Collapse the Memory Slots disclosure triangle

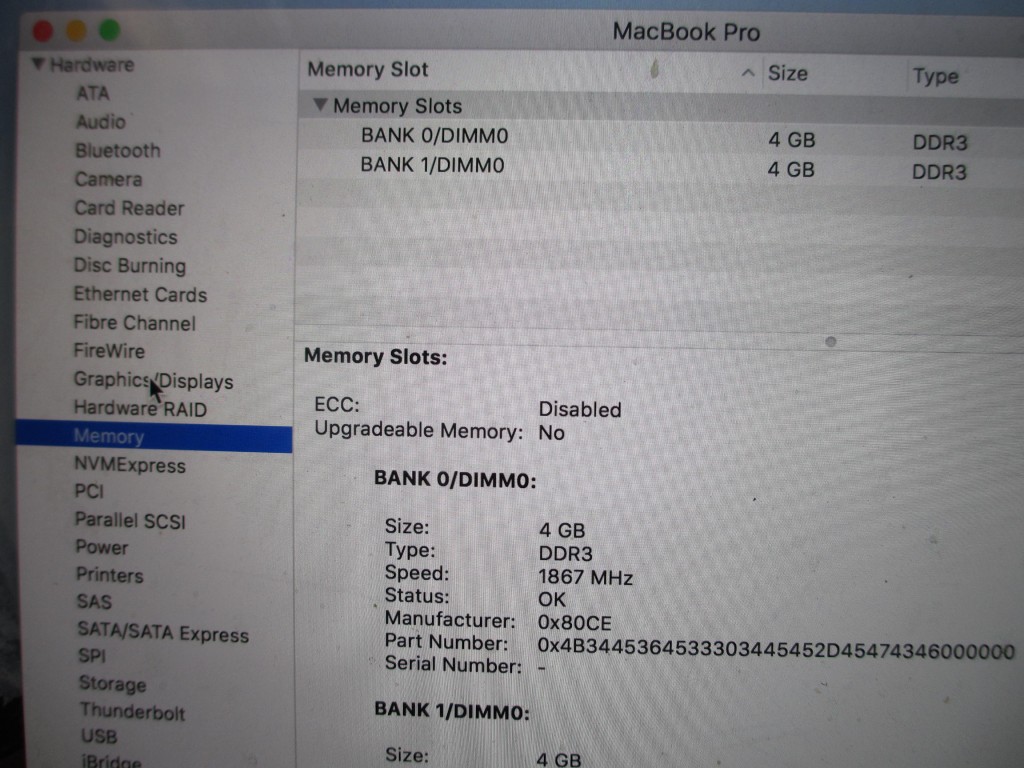[x=319, y=104]
